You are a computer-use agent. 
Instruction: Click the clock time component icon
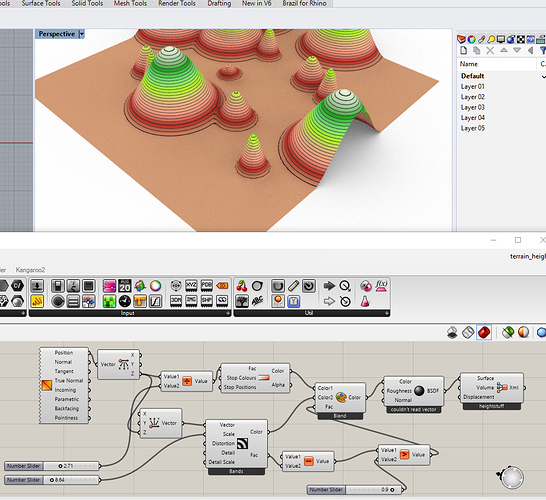click(x=125, y=301)
